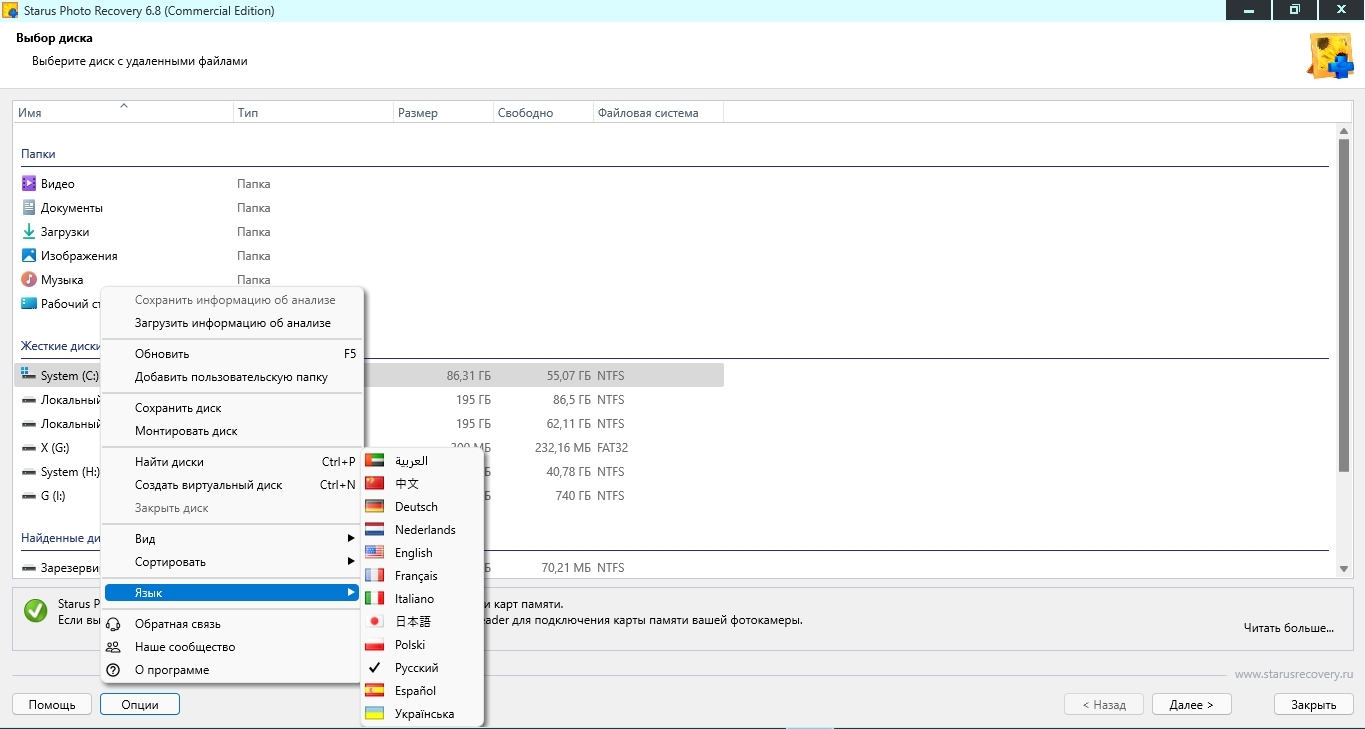Click the Файловая система column header

[658, 113]
